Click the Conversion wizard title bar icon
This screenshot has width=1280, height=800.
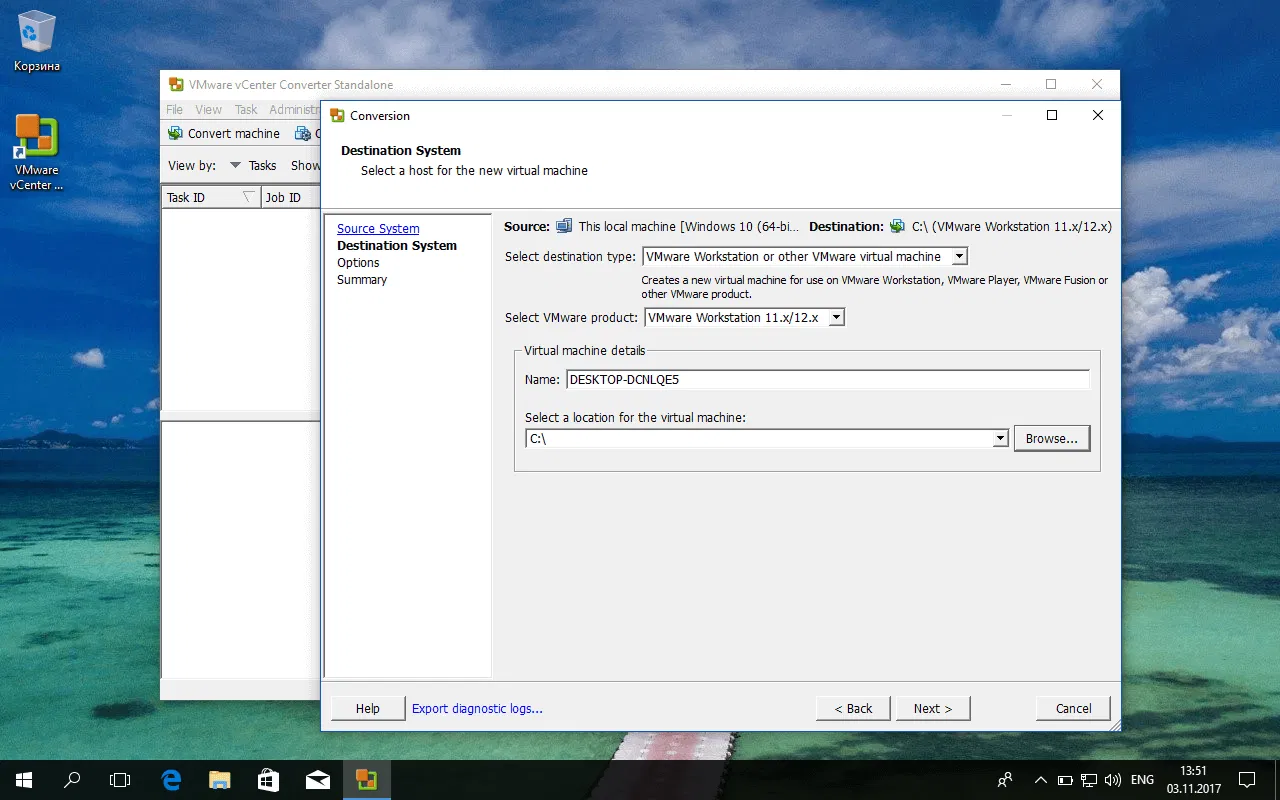pos(337,115)
